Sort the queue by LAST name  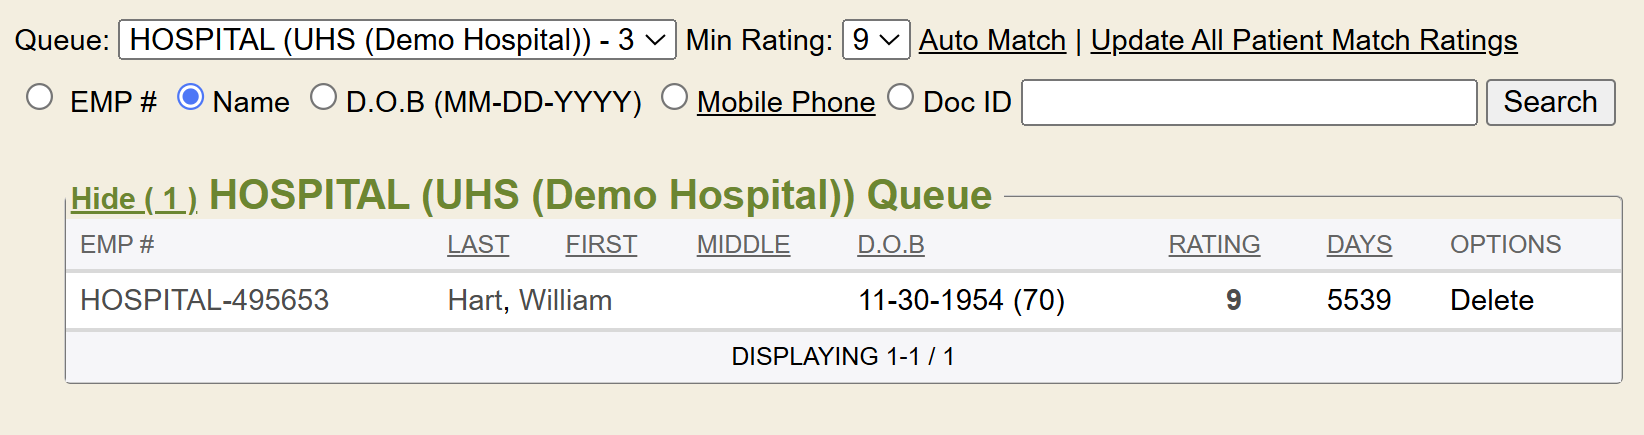click(x=478, y=245)
